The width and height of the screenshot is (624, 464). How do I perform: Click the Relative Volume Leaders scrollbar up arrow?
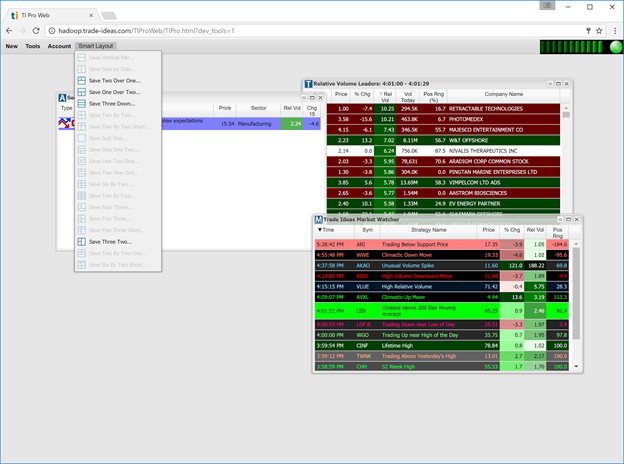click(x=566, y=108)
